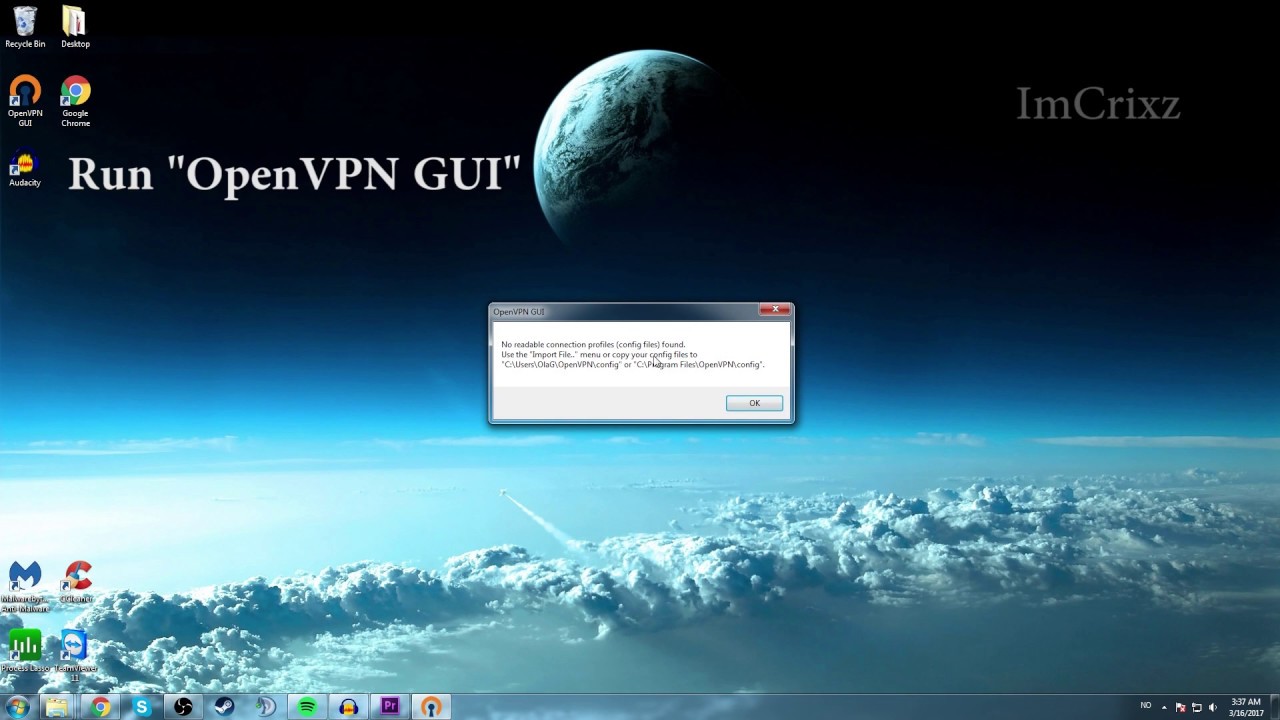Open File Explorer from the taskbar

tap(57, 707)
